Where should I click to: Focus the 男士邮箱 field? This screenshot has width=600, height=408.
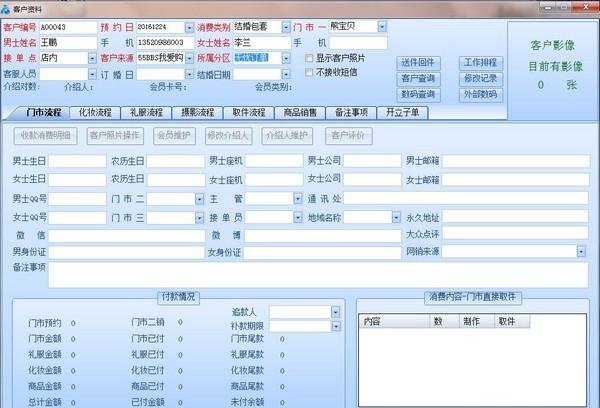515,161
